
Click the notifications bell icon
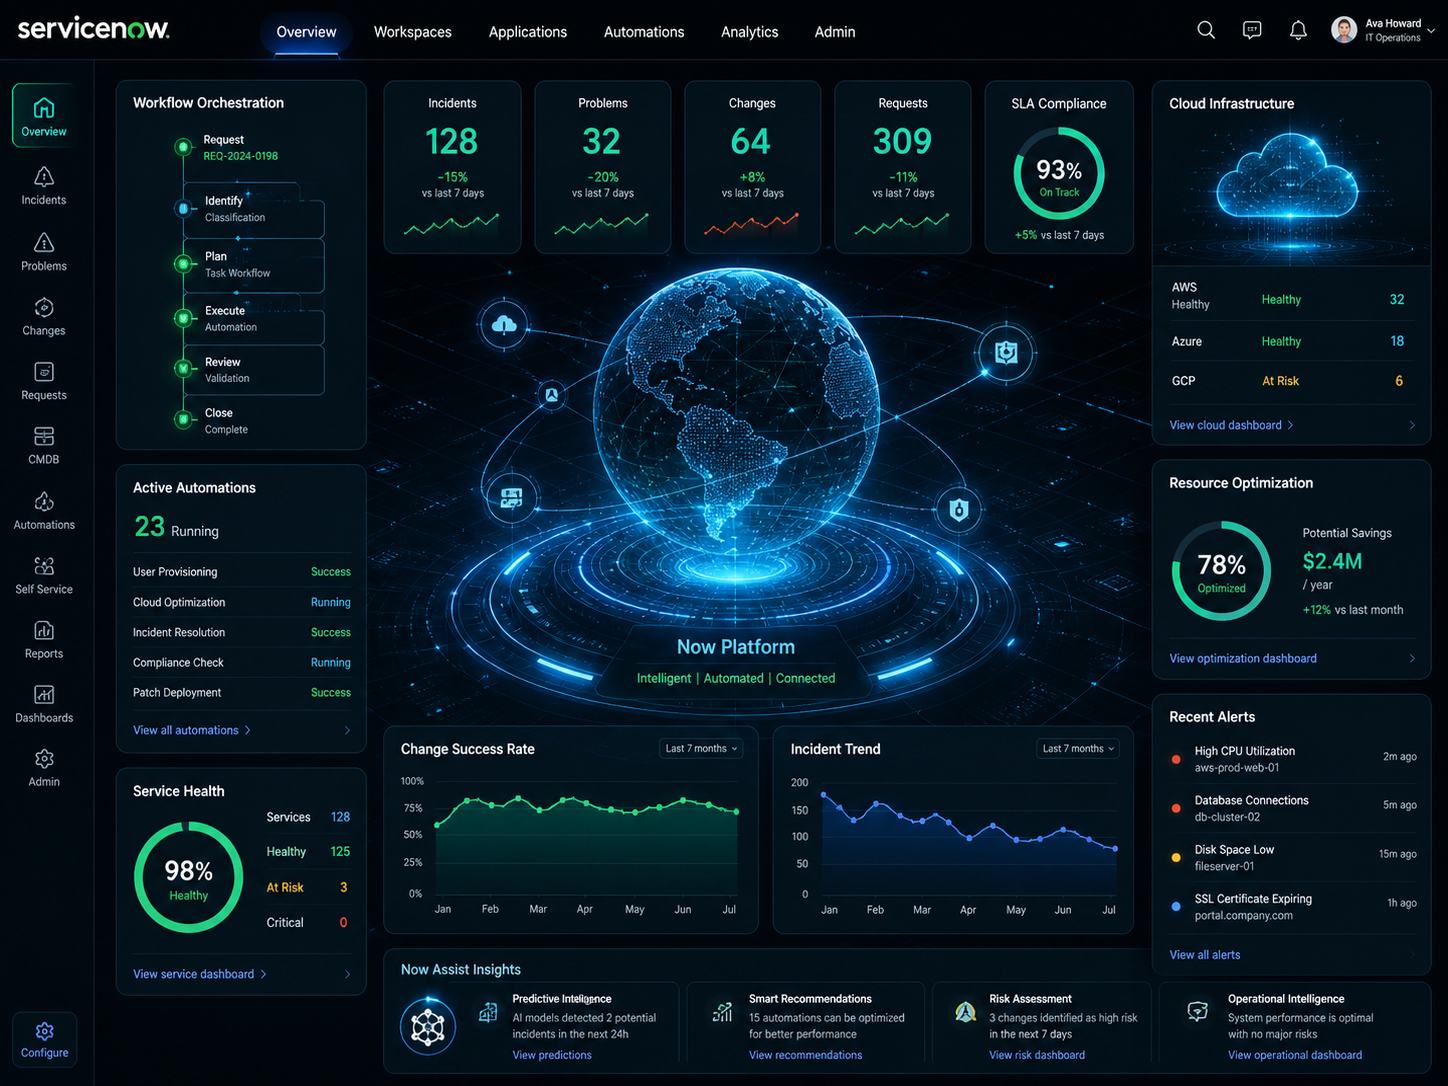(x=1298, y=30)
